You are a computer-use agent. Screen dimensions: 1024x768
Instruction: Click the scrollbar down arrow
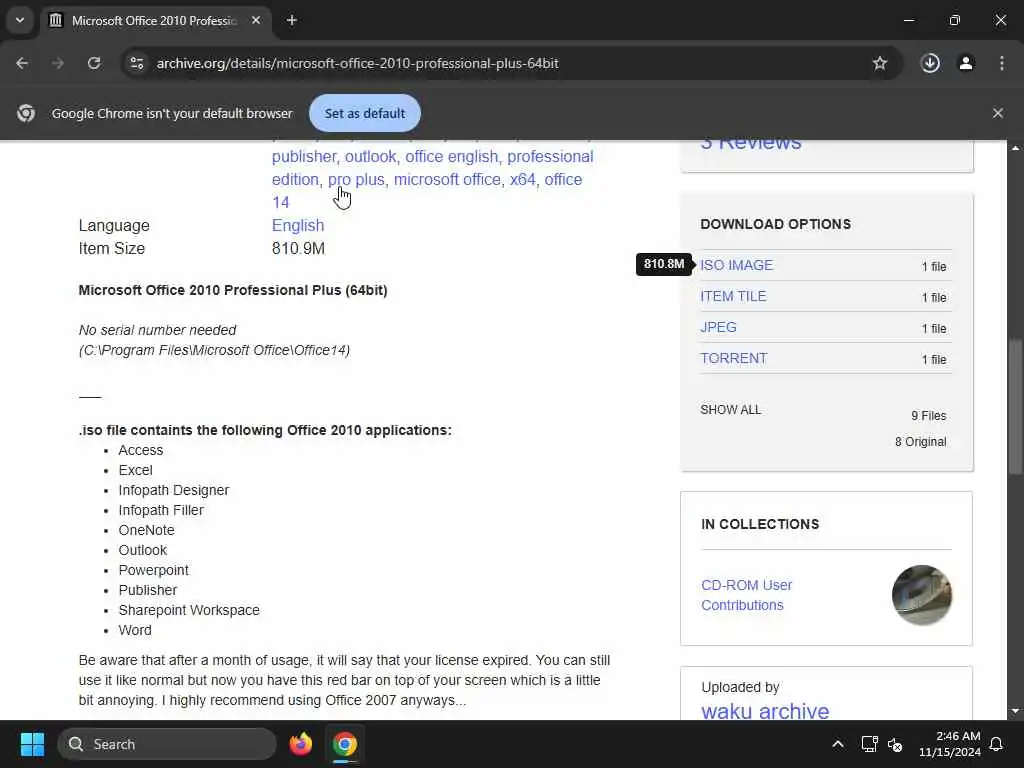coord(1015,711)
